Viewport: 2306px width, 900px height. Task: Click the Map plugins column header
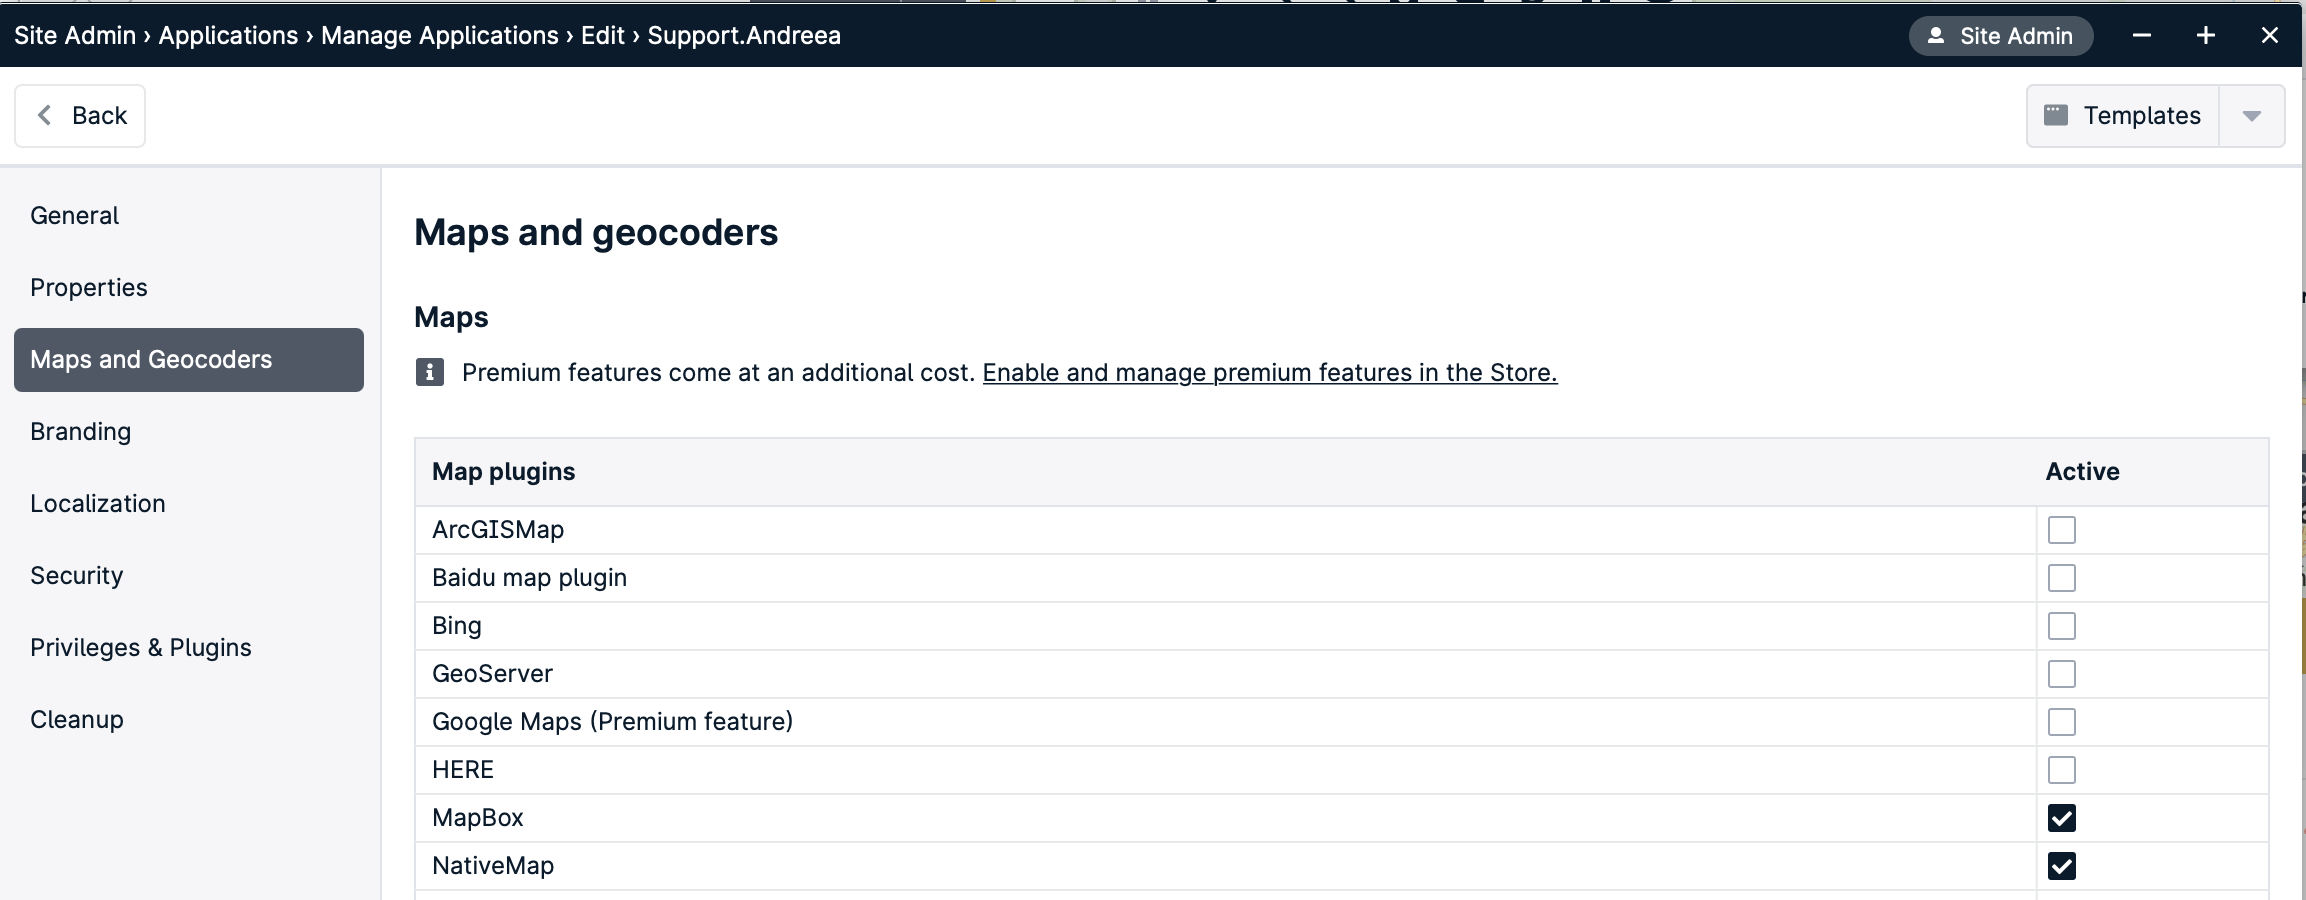[504, 471]
